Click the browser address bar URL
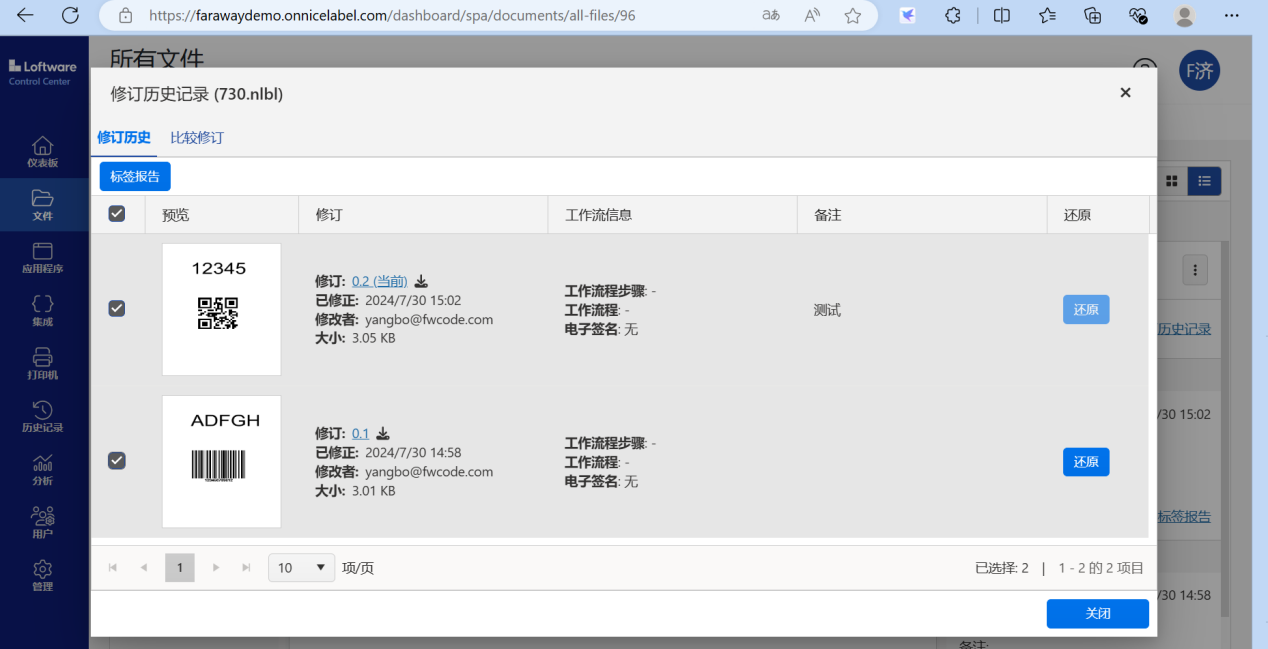Viewport: 1268px width, 649px height. (392, 16)
